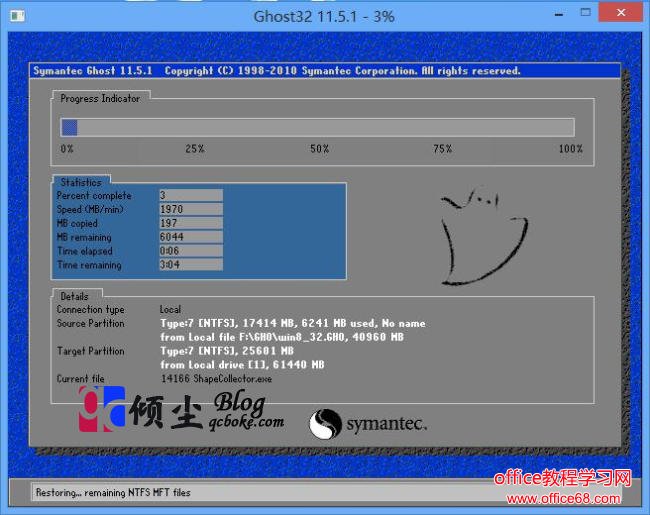This screenshot has height=515, width=650.
Task: Click the 25% progress scale mark
Action: tap(195, 149)
